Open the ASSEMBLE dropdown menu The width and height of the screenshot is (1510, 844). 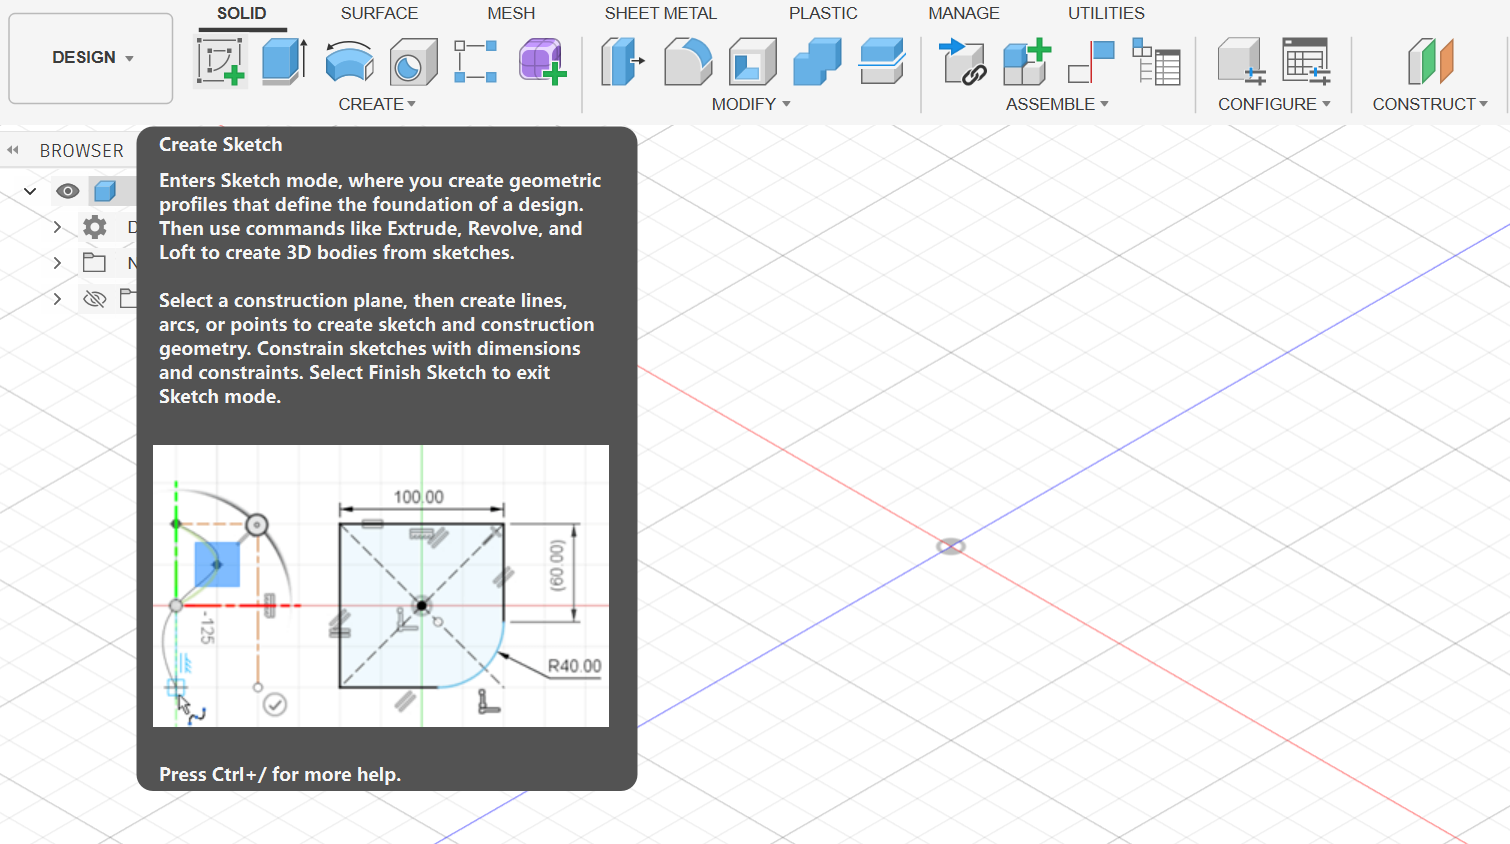click(x=1057, y=104)
